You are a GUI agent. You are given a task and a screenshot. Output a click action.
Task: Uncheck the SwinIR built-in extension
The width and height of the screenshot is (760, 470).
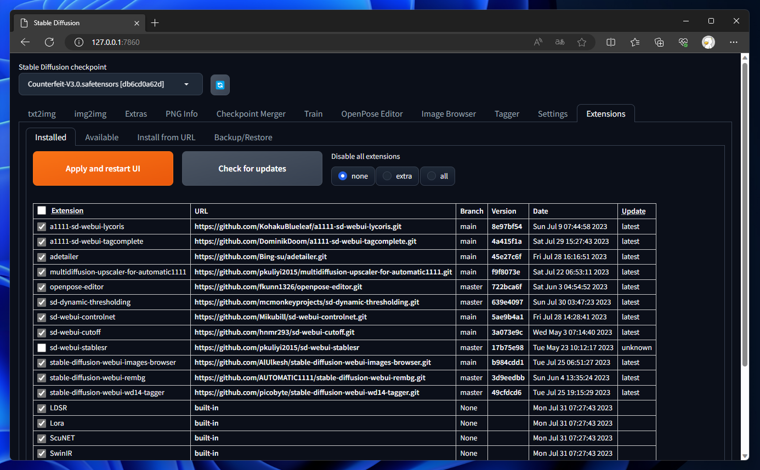coord(42,454)
